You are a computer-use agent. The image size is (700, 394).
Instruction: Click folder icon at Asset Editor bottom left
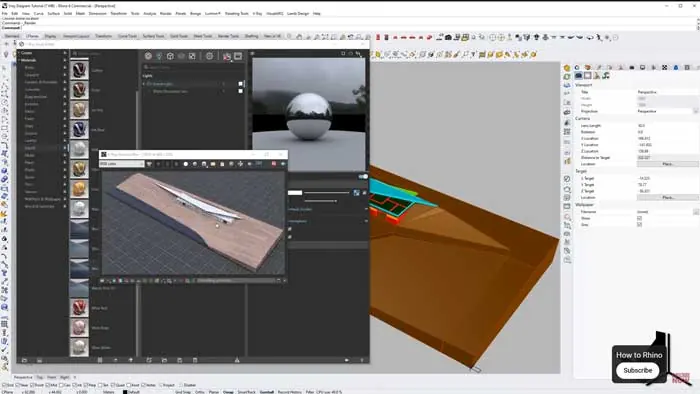pyautogui.click(x=25, y=360)
